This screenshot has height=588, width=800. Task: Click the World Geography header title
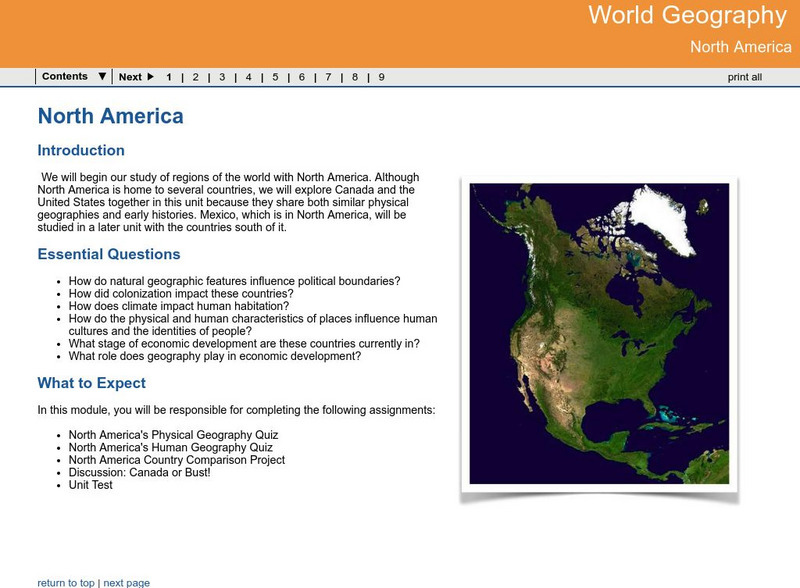pyautogui.click(x=688, y=15)
